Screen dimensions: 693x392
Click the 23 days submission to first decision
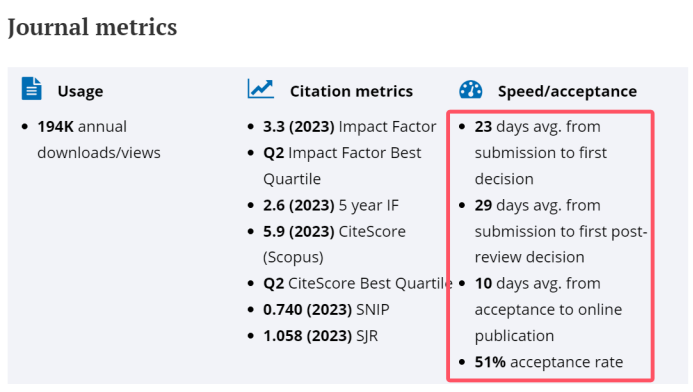click(541, 152)
